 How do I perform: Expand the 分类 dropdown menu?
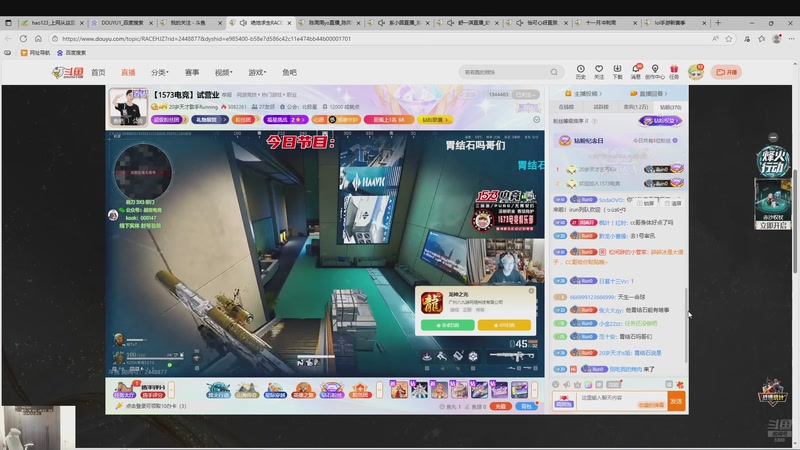[160, 72]
